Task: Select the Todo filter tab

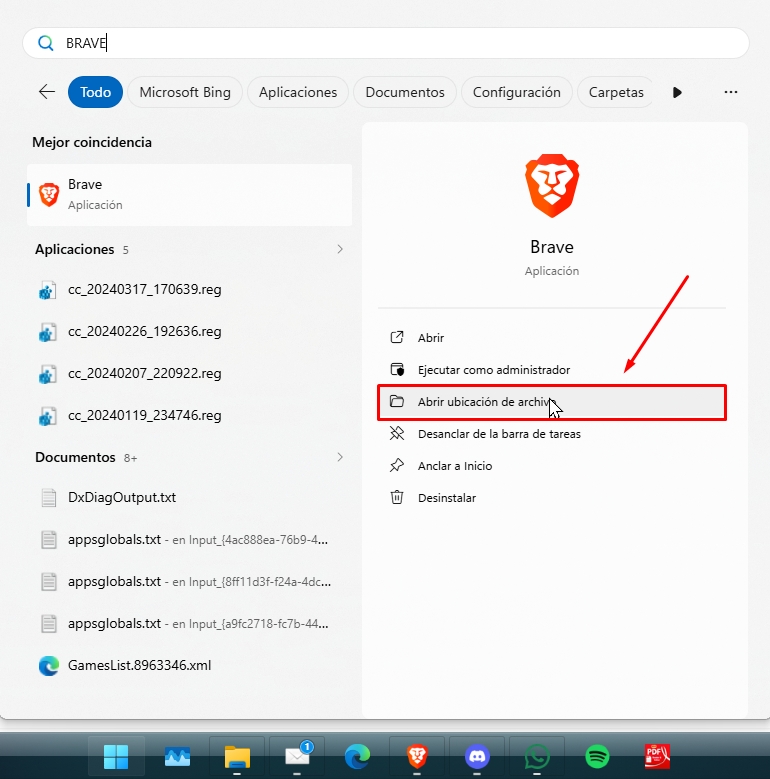Action: (95, 92)
